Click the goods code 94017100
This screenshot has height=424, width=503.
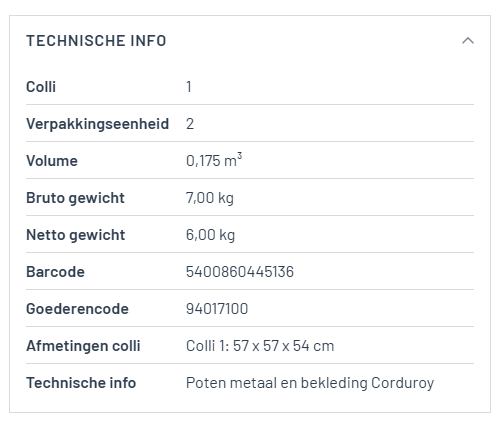tap(217, 309)
